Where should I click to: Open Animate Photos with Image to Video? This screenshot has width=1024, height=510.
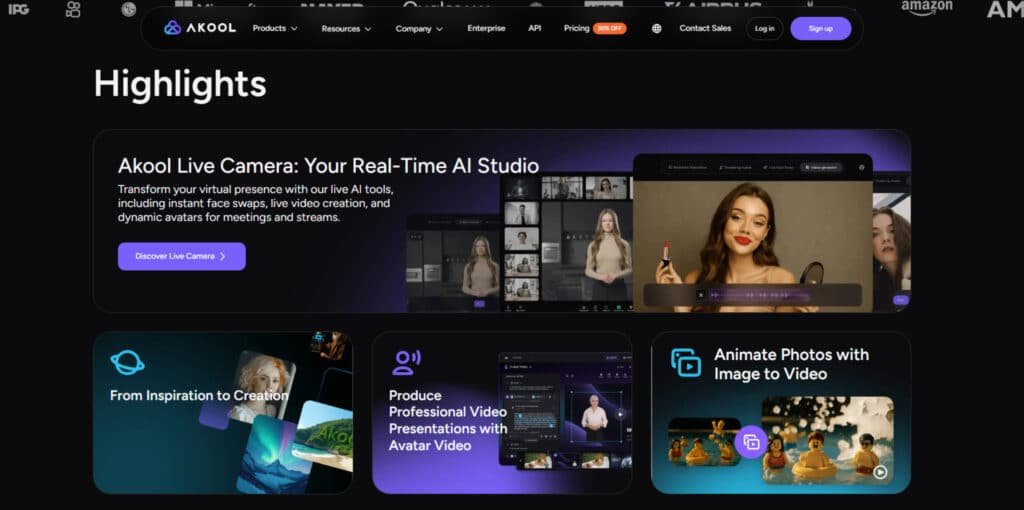781,413
